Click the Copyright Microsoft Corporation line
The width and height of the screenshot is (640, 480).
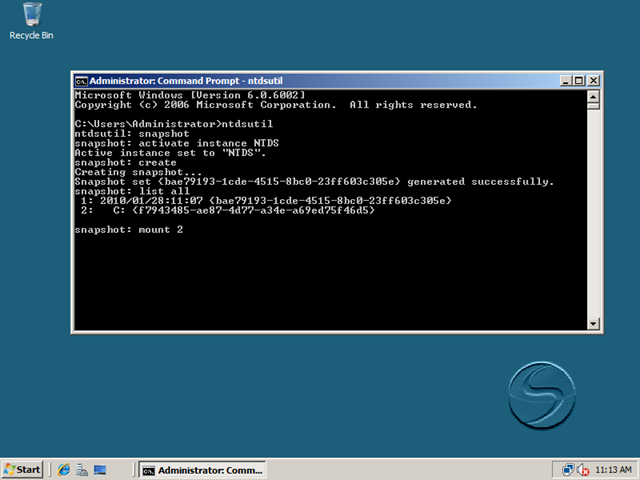point(276,105)
